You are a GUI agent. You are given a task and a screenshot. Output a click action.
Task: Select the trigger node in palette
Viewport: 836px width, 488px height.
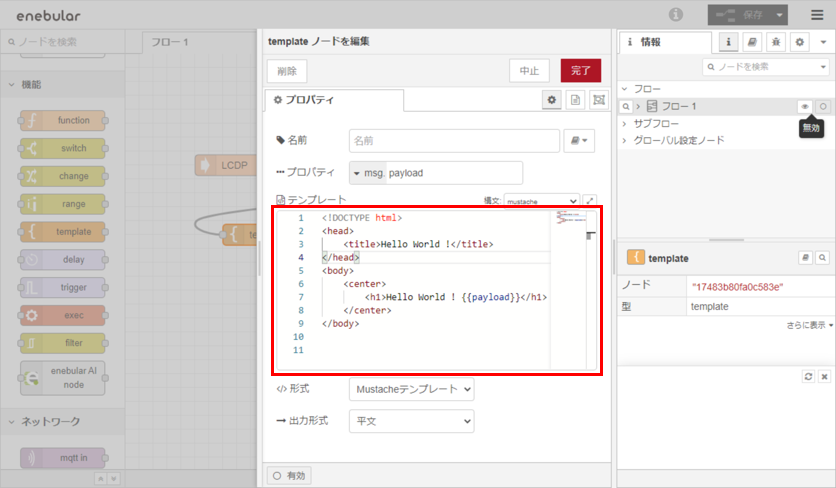pyautogui.click(x=63, y=287)
